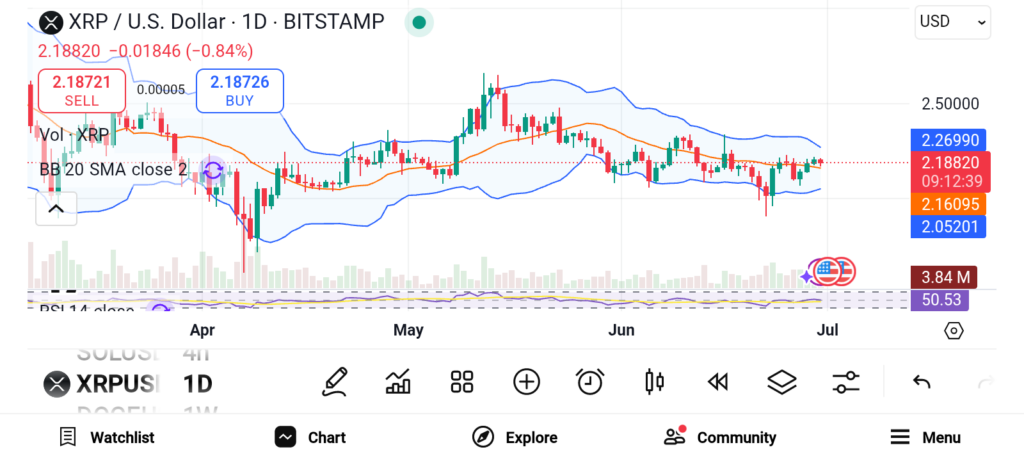The image size is (1024, 461).
Task: Open object tree layers icon
Action: [781, 381]
